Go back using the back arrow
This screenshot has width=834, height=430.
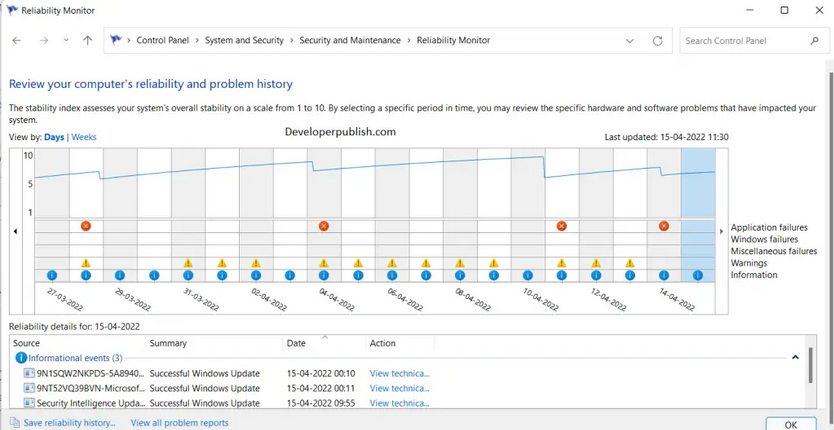[x=16, y=40]
